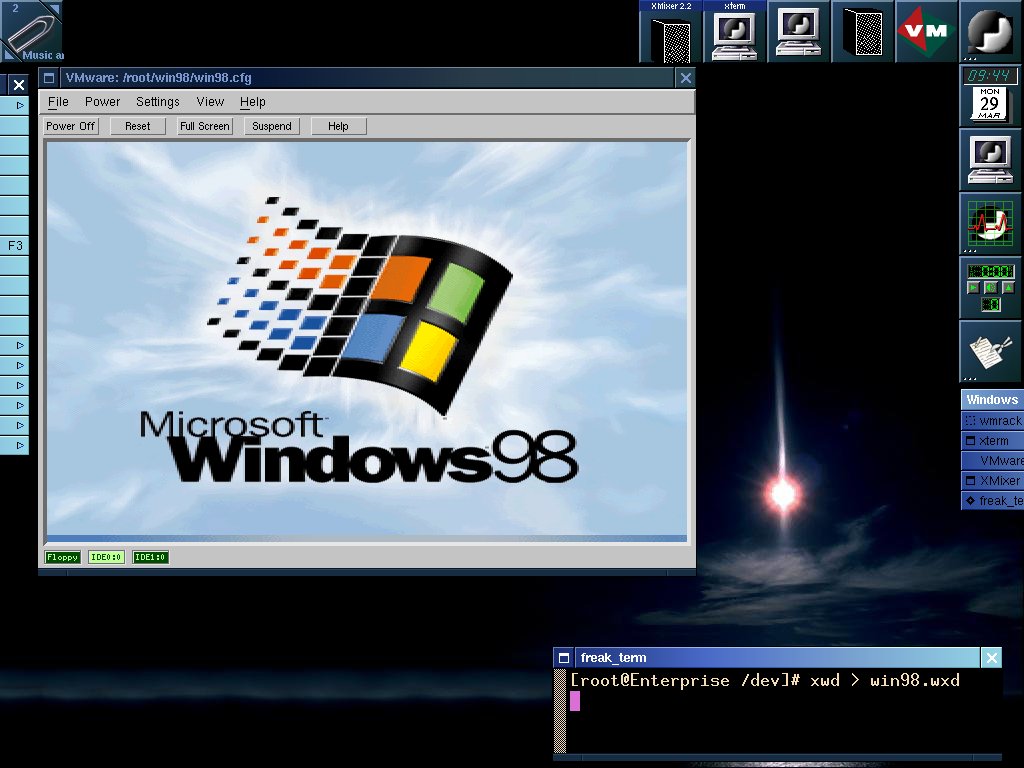The width and height of the screenshot is (1024, 768).
Task: Click the freak_term window title bar
Action: (x=776, y=658)
